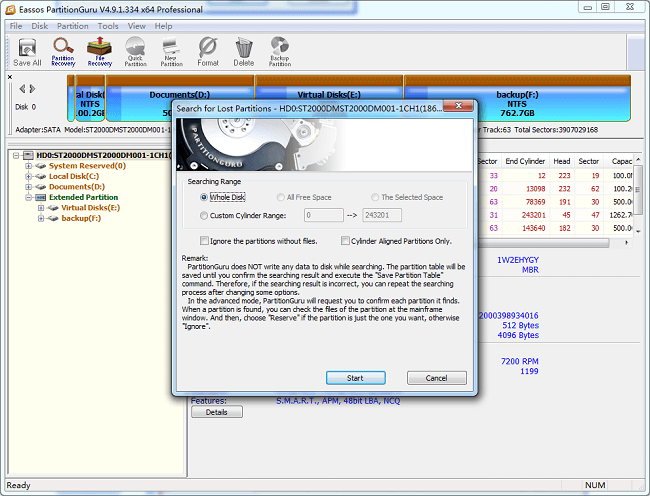Expand the Local Disk(C:) node
Image resolution: width=650 pixels, height=496 pixels.
point(29,176)
